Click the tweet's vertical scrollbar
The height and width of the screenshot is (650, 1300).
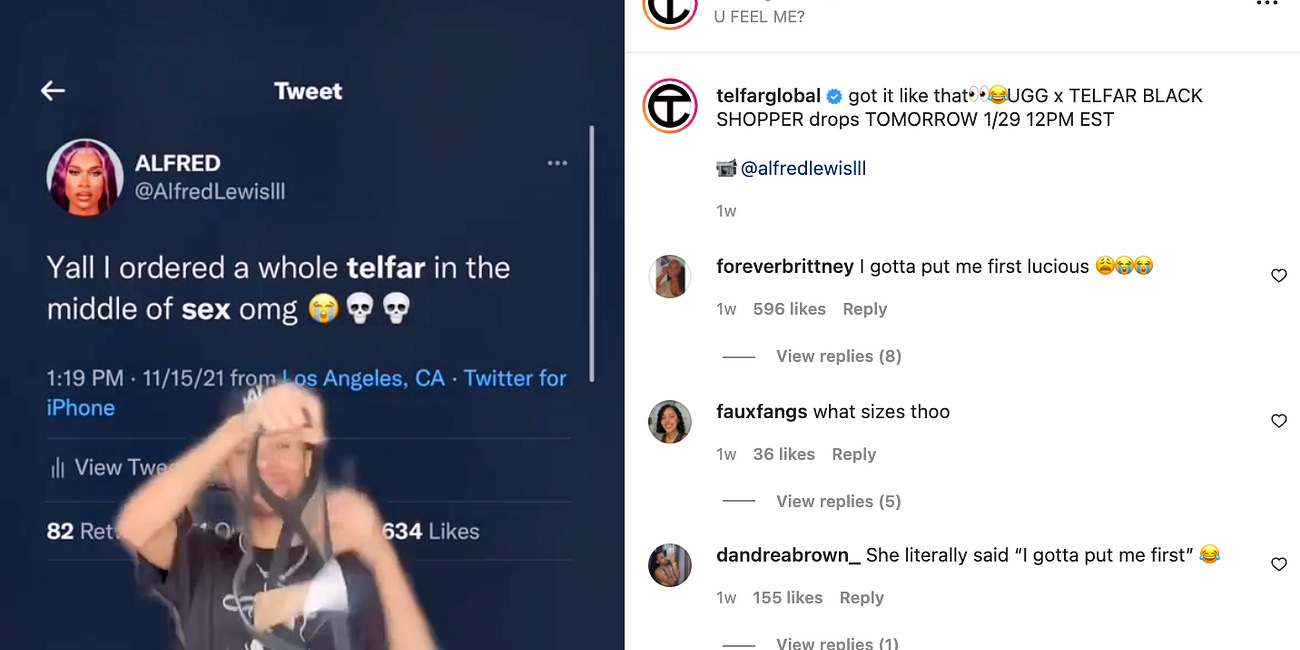[593, 253]
